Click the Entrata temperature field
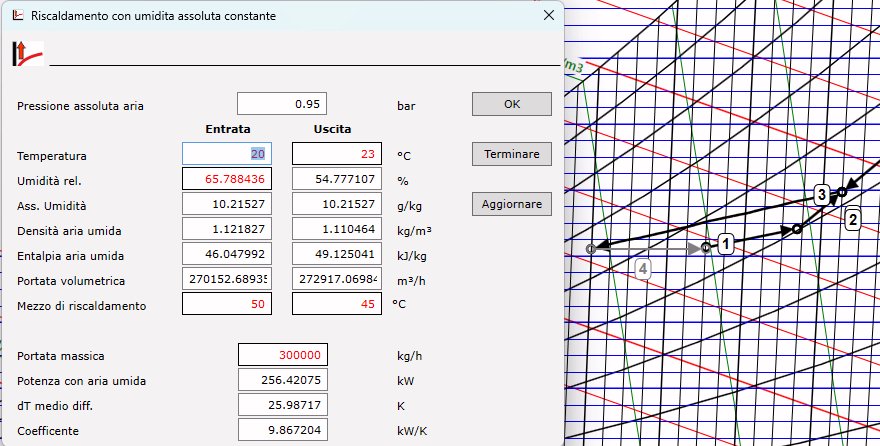The width and height of the screenshot is (880, 446). point(227,154)
